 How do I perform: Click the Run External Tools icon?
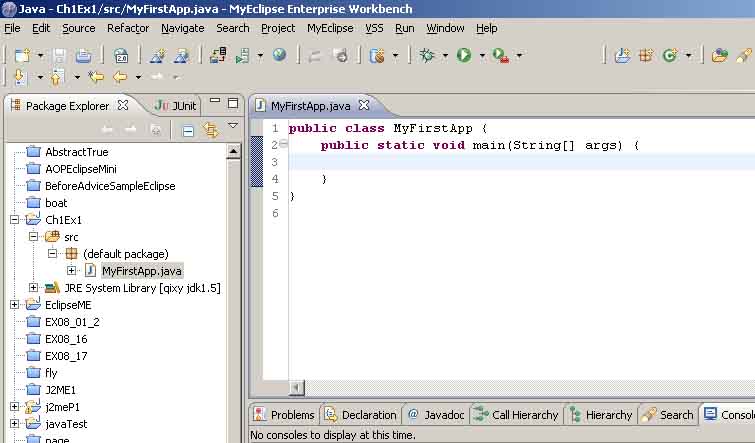(x=501, y=55)
